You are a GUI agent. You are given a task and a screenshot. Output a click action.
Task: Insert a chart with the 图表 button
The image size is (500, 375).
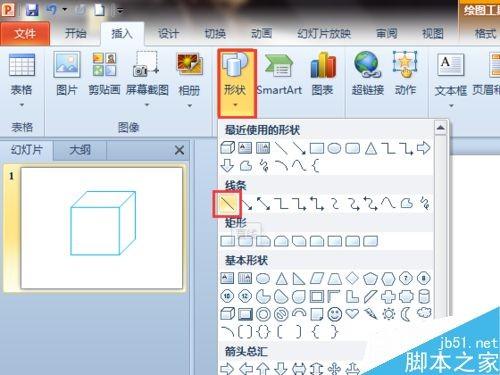point(322,75)
